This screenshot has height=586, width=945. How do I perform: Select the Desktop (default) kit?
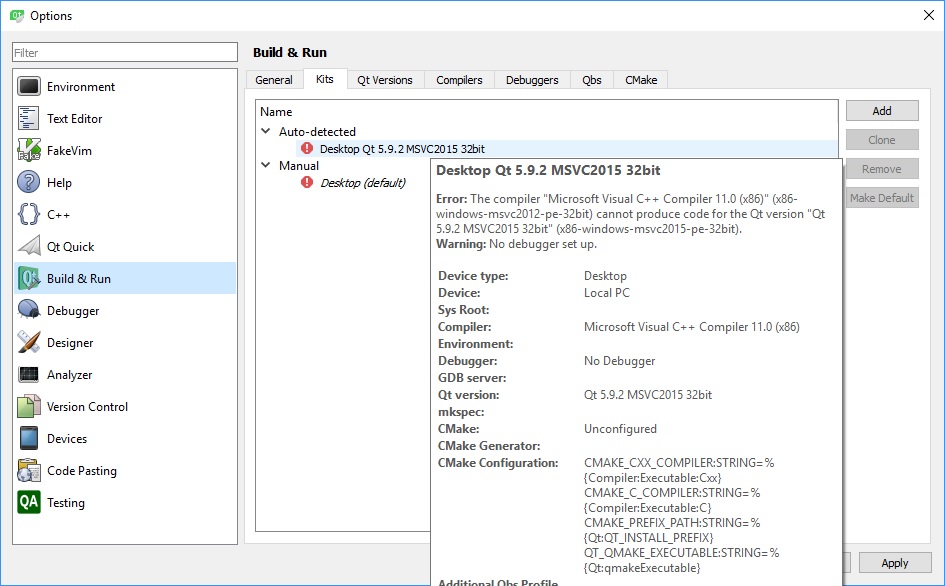(x=363, y=183)
